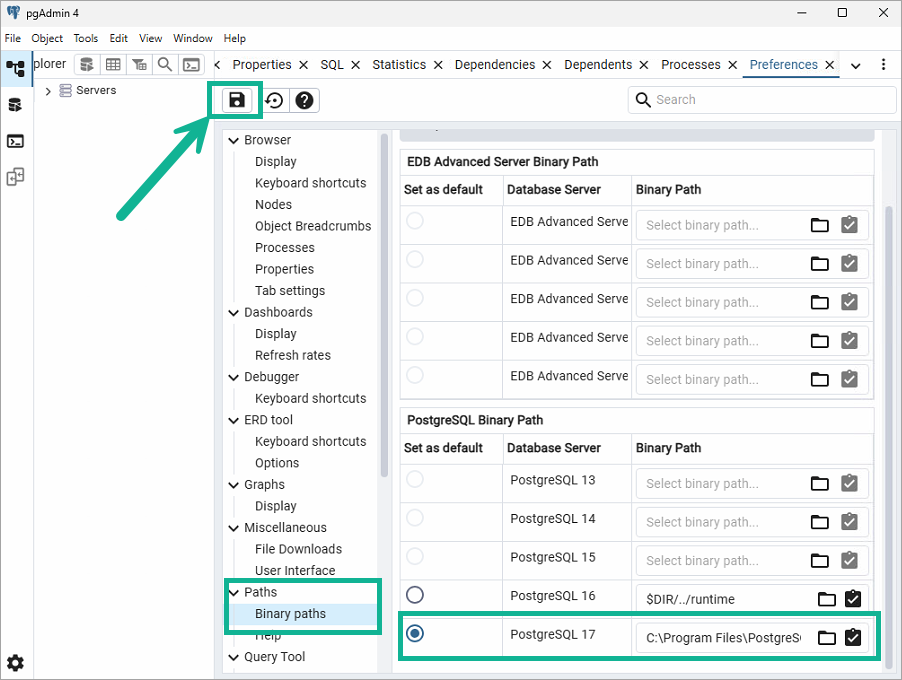Open User Interface under Miscellaneous

pos(295,571)
